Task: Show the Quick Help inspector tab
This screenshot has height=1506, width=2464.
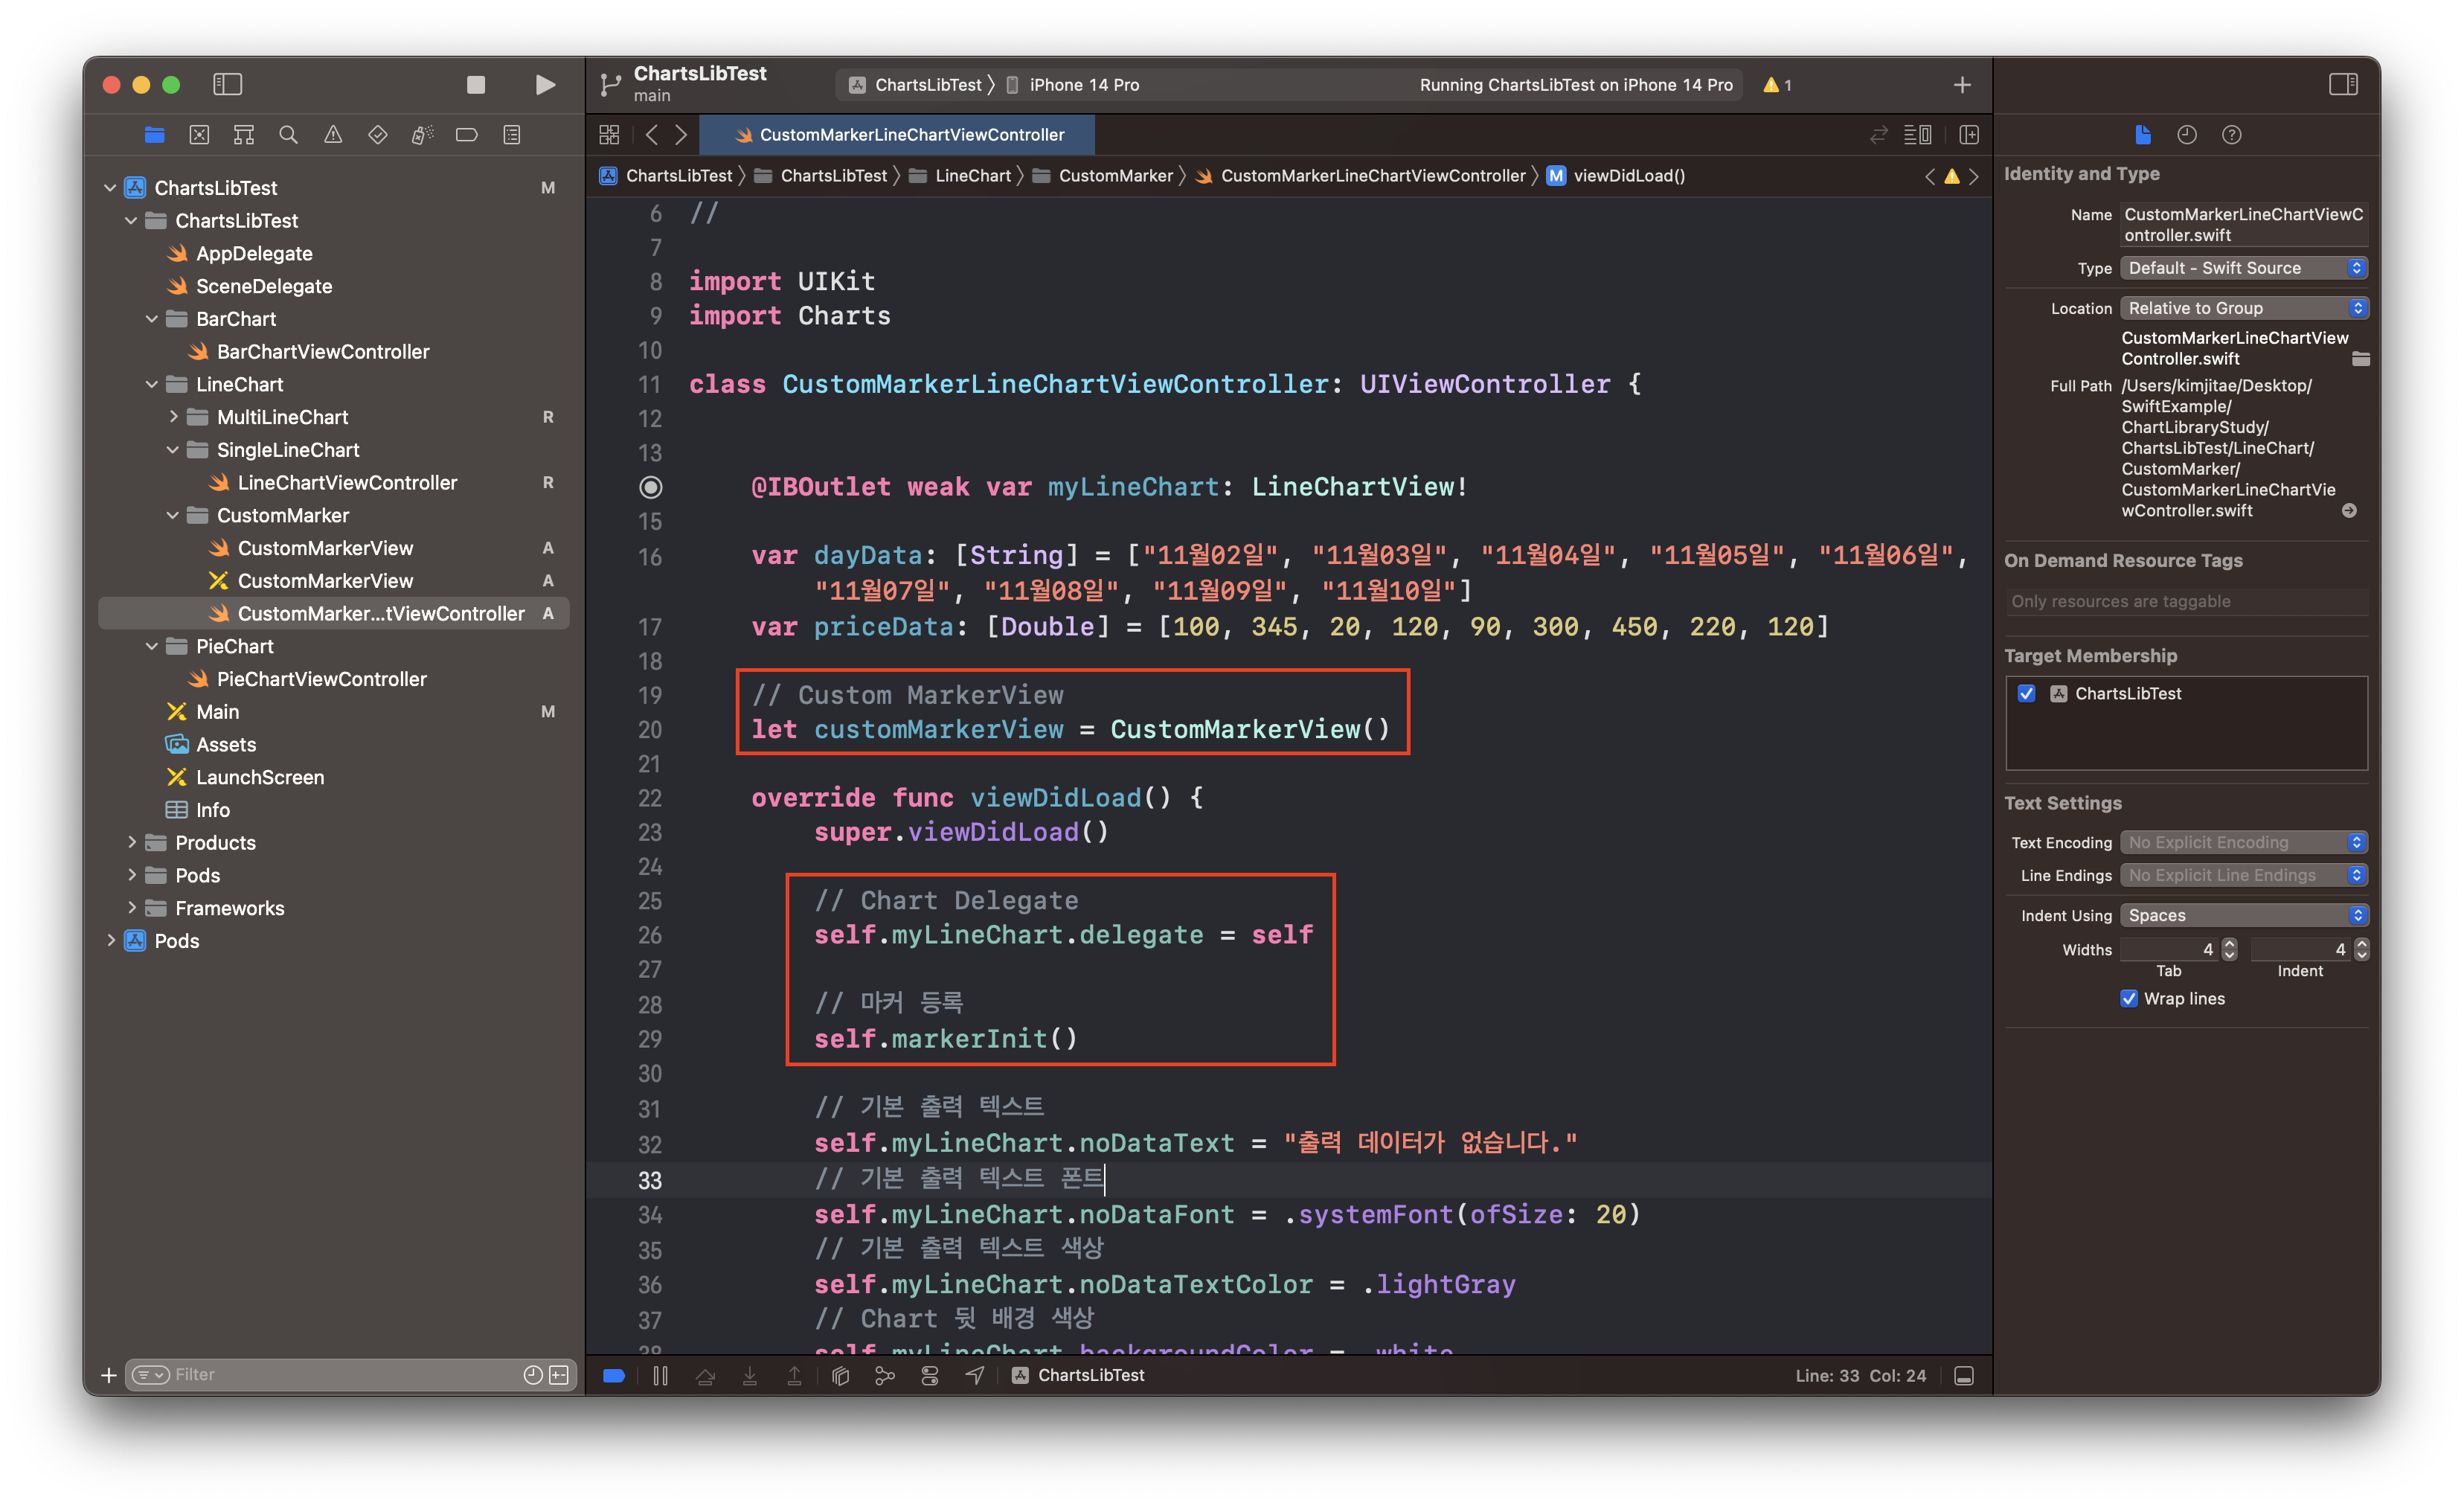Action: click(x=2231, y=135)
